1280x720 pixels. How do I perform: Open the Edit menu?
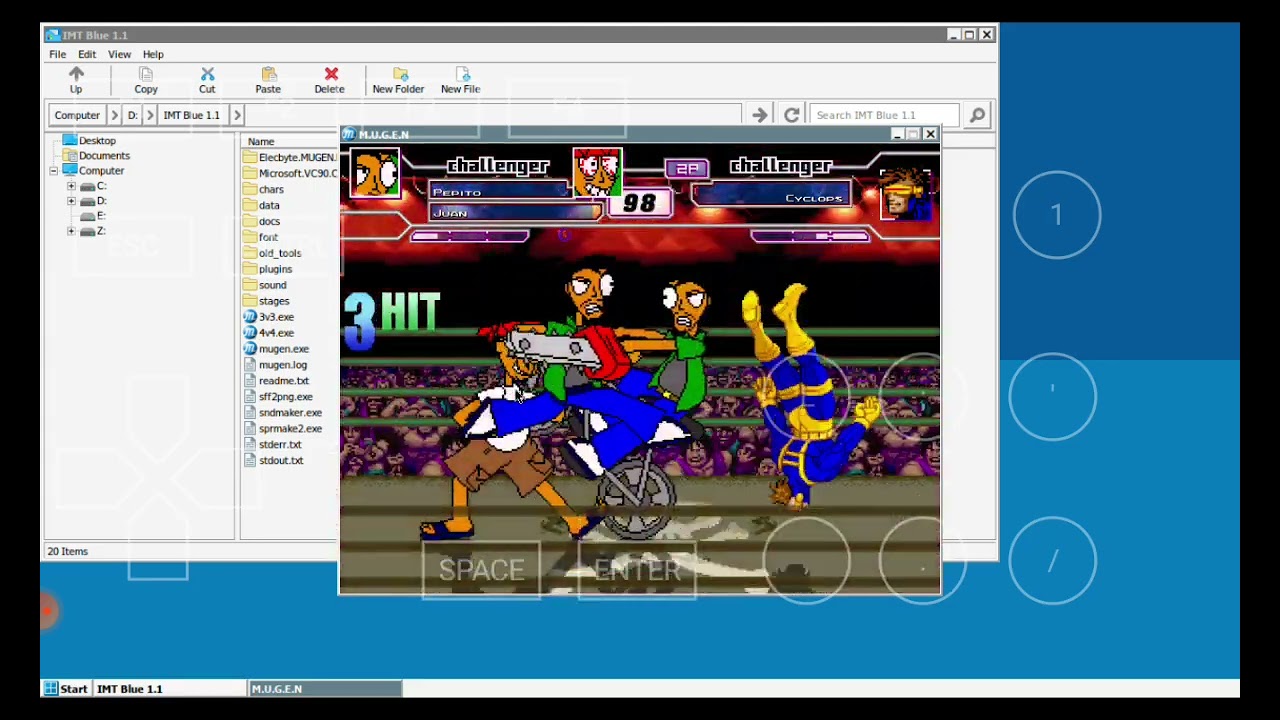(87, 54)
